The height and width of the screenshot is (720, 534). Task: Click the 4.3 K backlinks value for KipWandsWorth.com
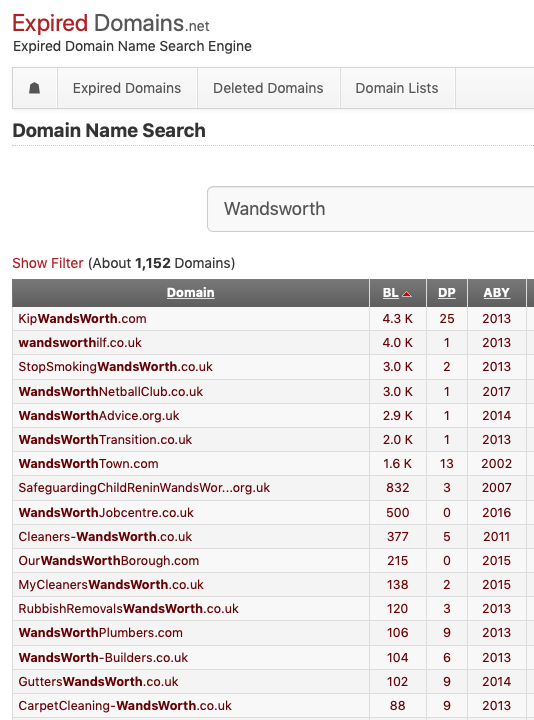click(x=398, y=319)
